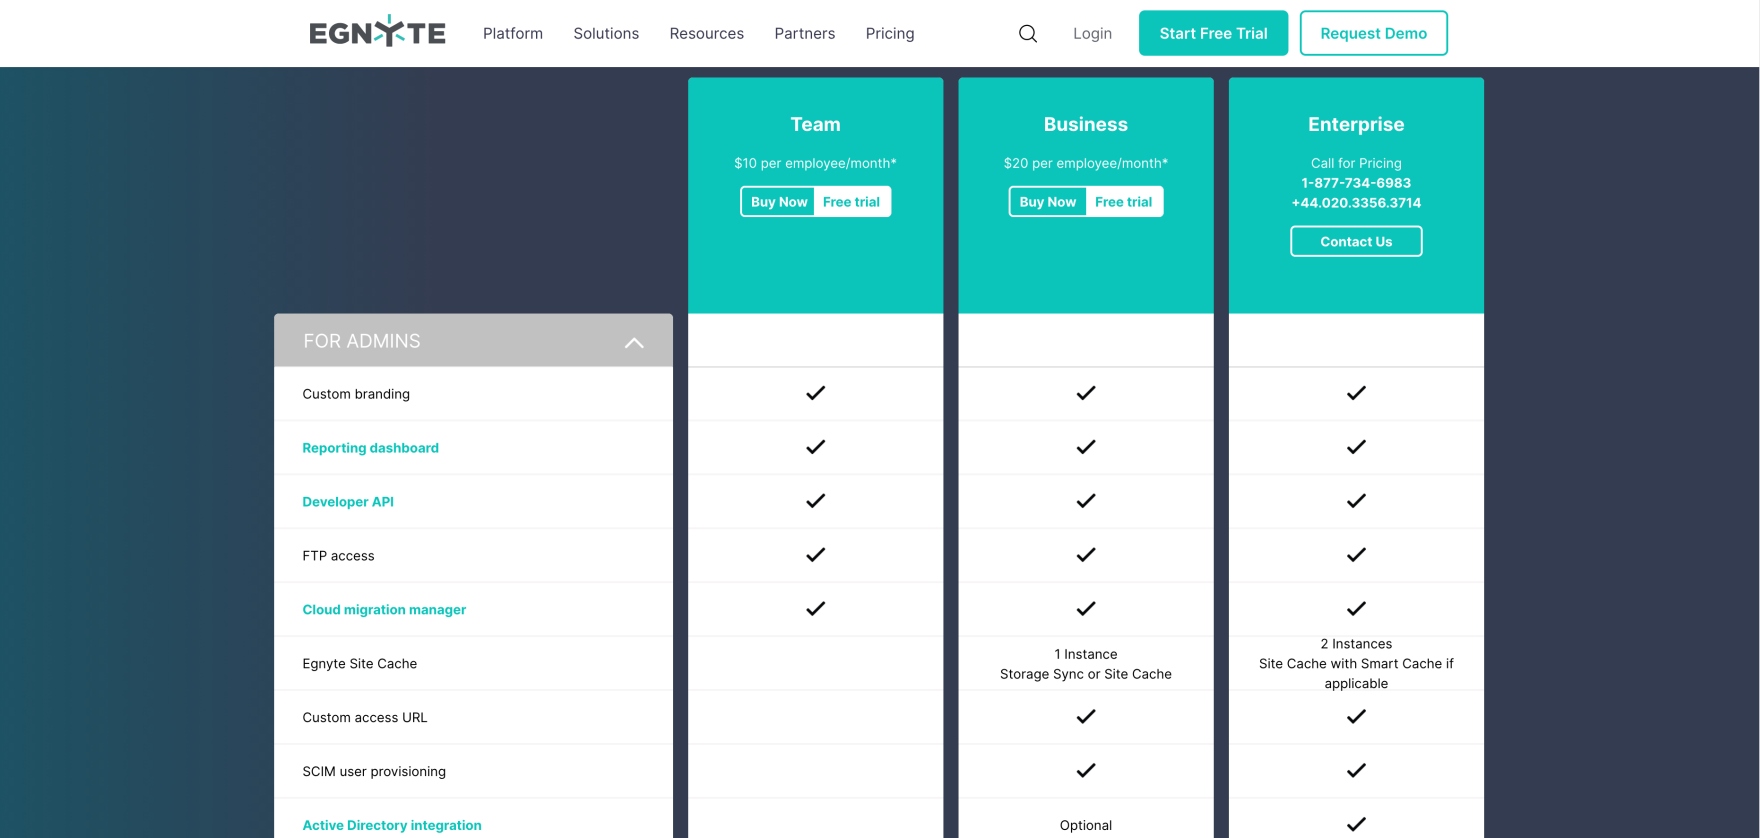The width and height of the screenshot is (1760, 838).
Task: Open the Partners navigation menu
Action: [804, 33]
